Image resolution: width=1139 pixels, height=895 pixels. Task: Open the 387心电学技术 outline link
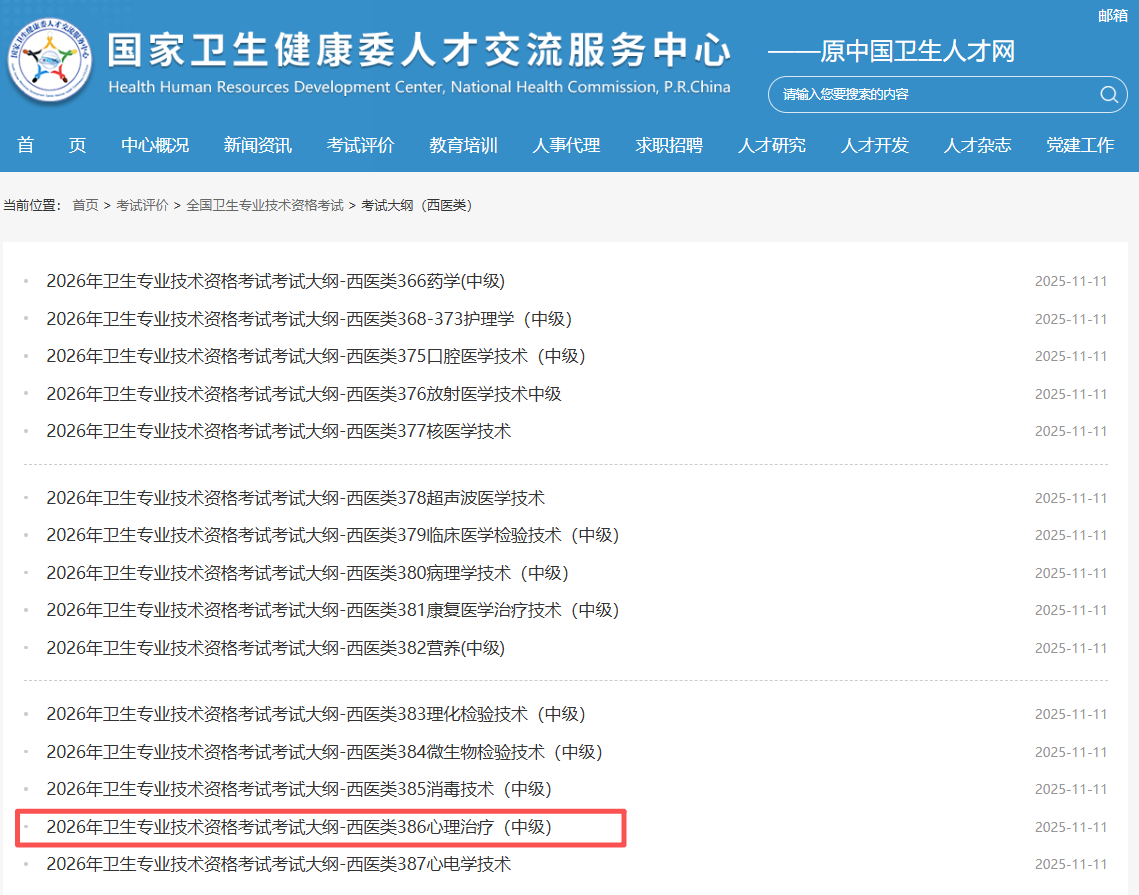[x=278, y=864]
